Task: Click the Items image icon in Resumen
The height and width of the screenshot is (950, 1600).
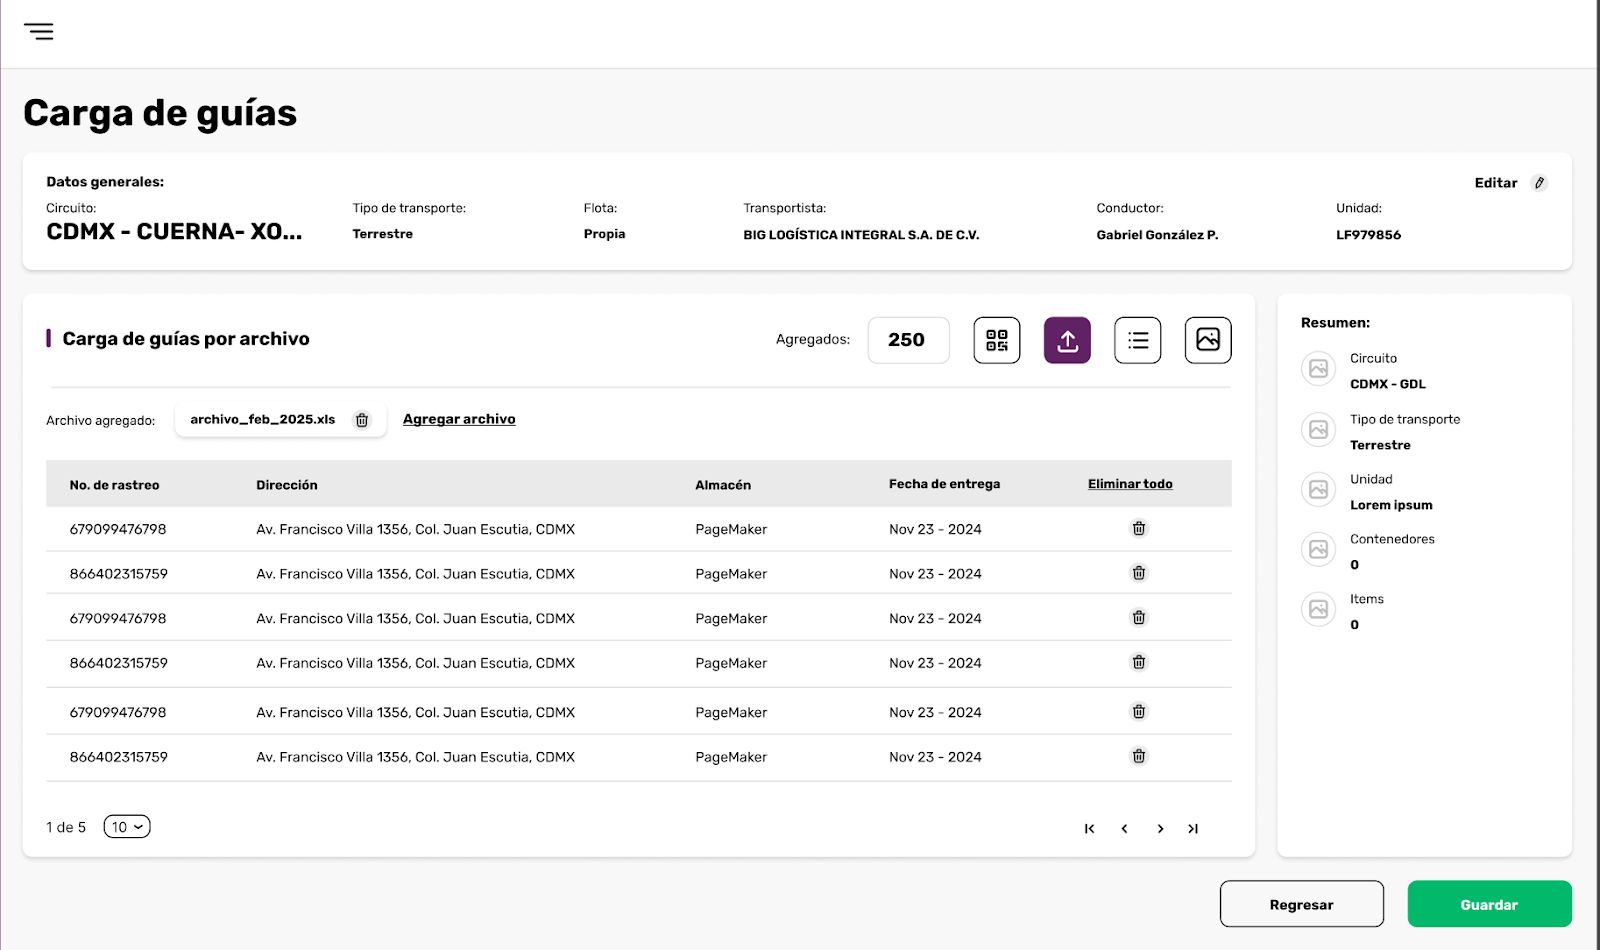Action: tap(1319, 609)
